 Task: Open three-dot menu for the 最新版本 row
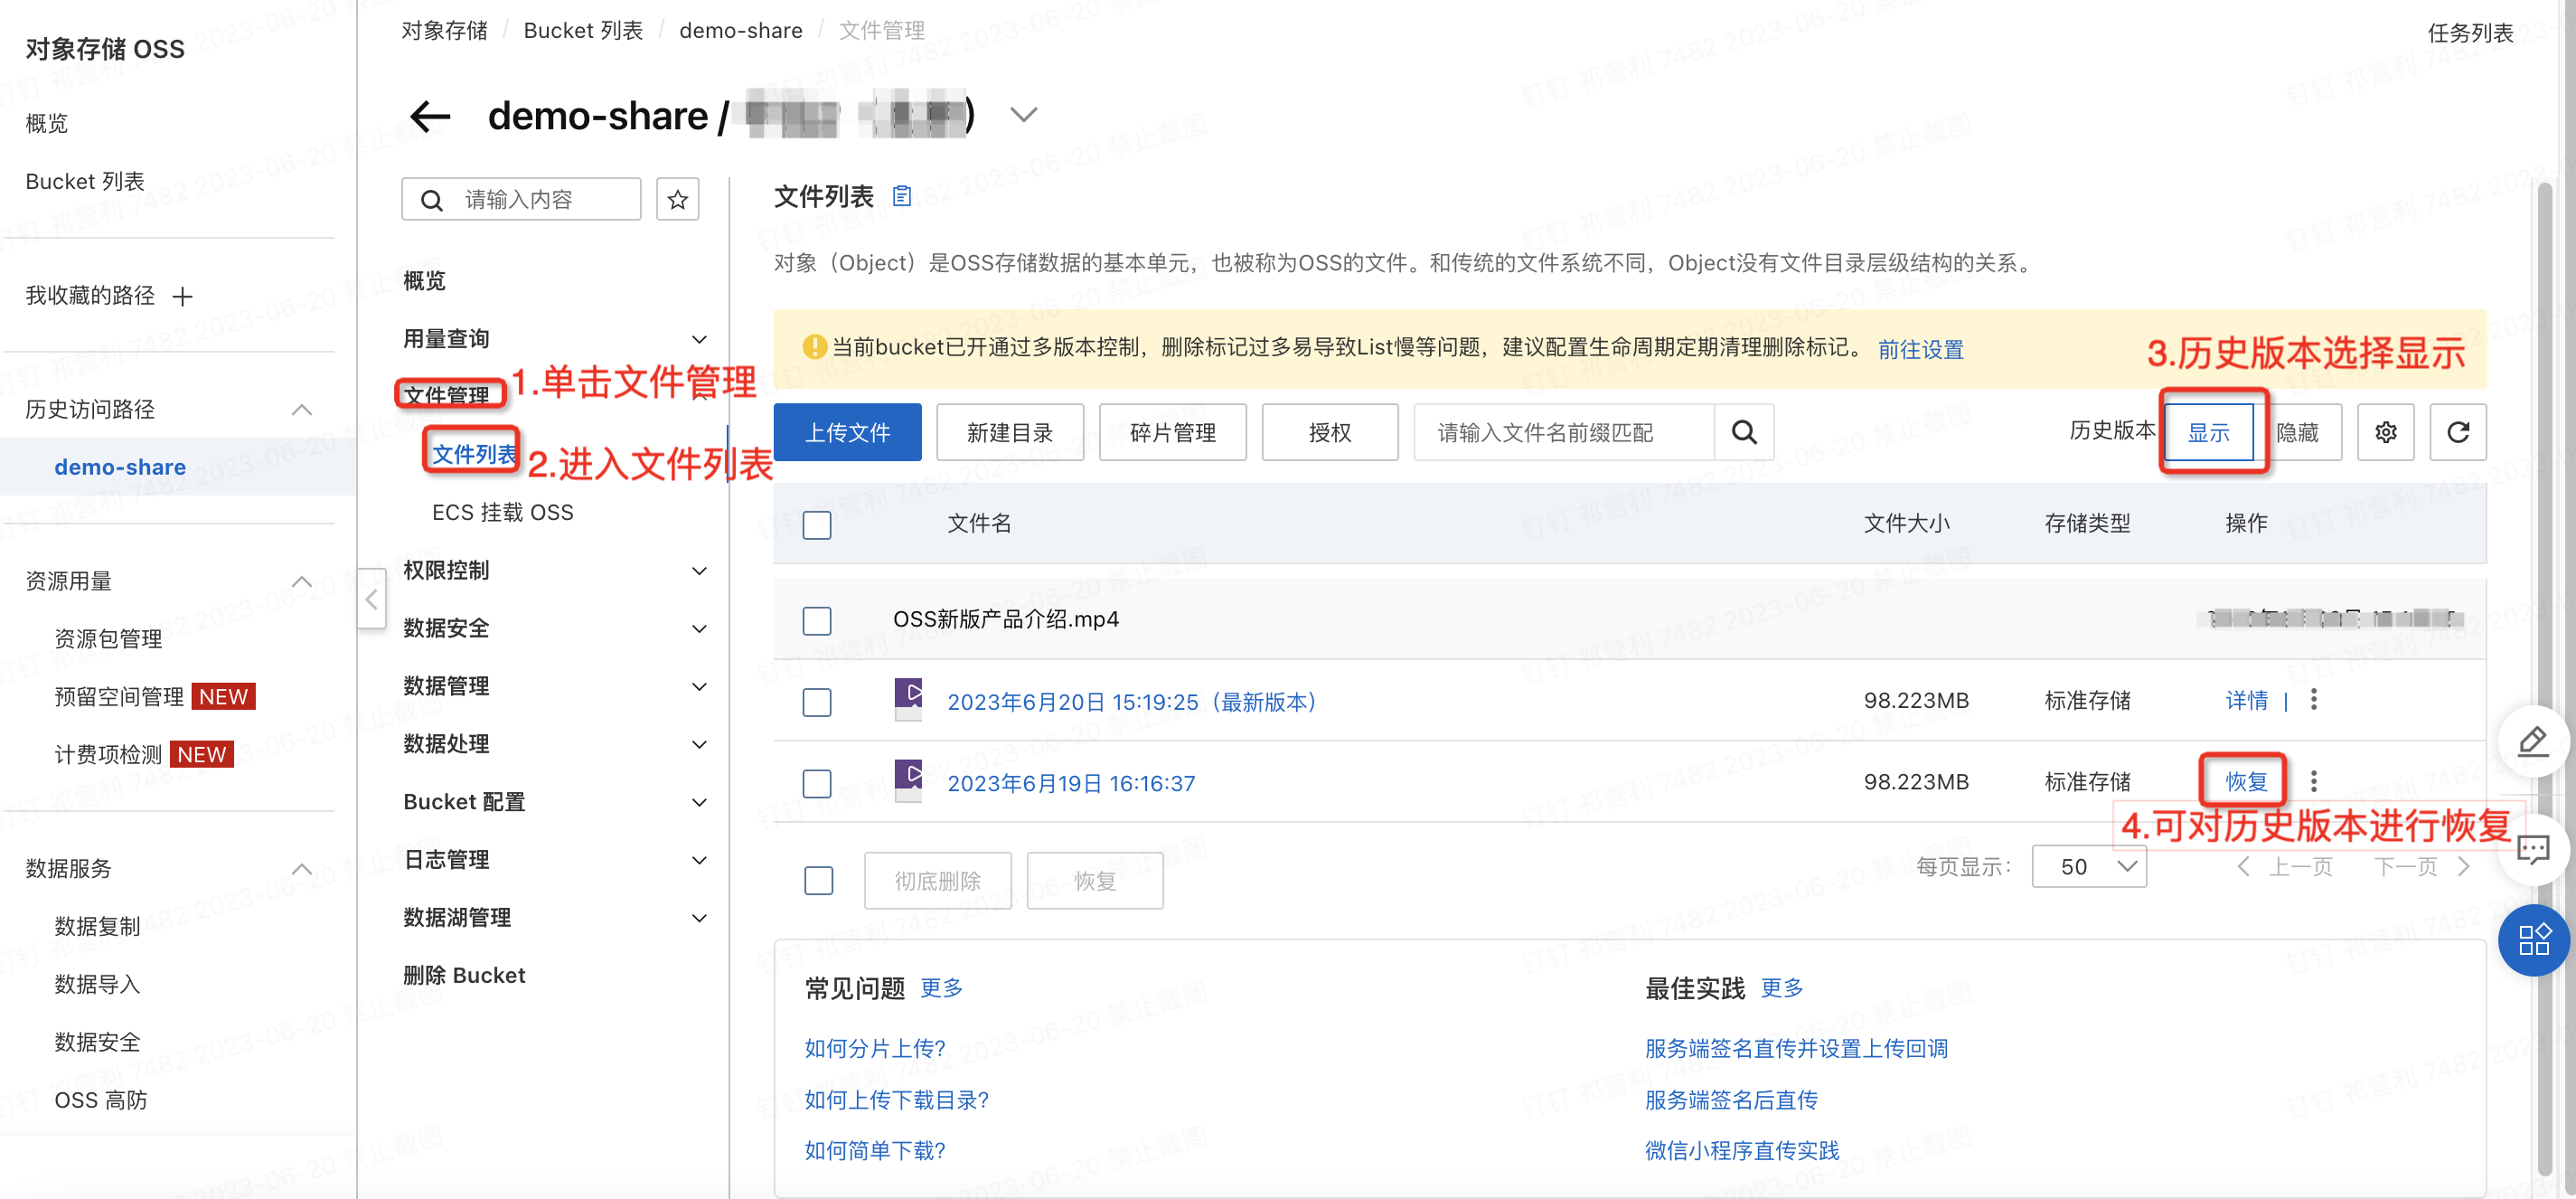pos(2313,700)
